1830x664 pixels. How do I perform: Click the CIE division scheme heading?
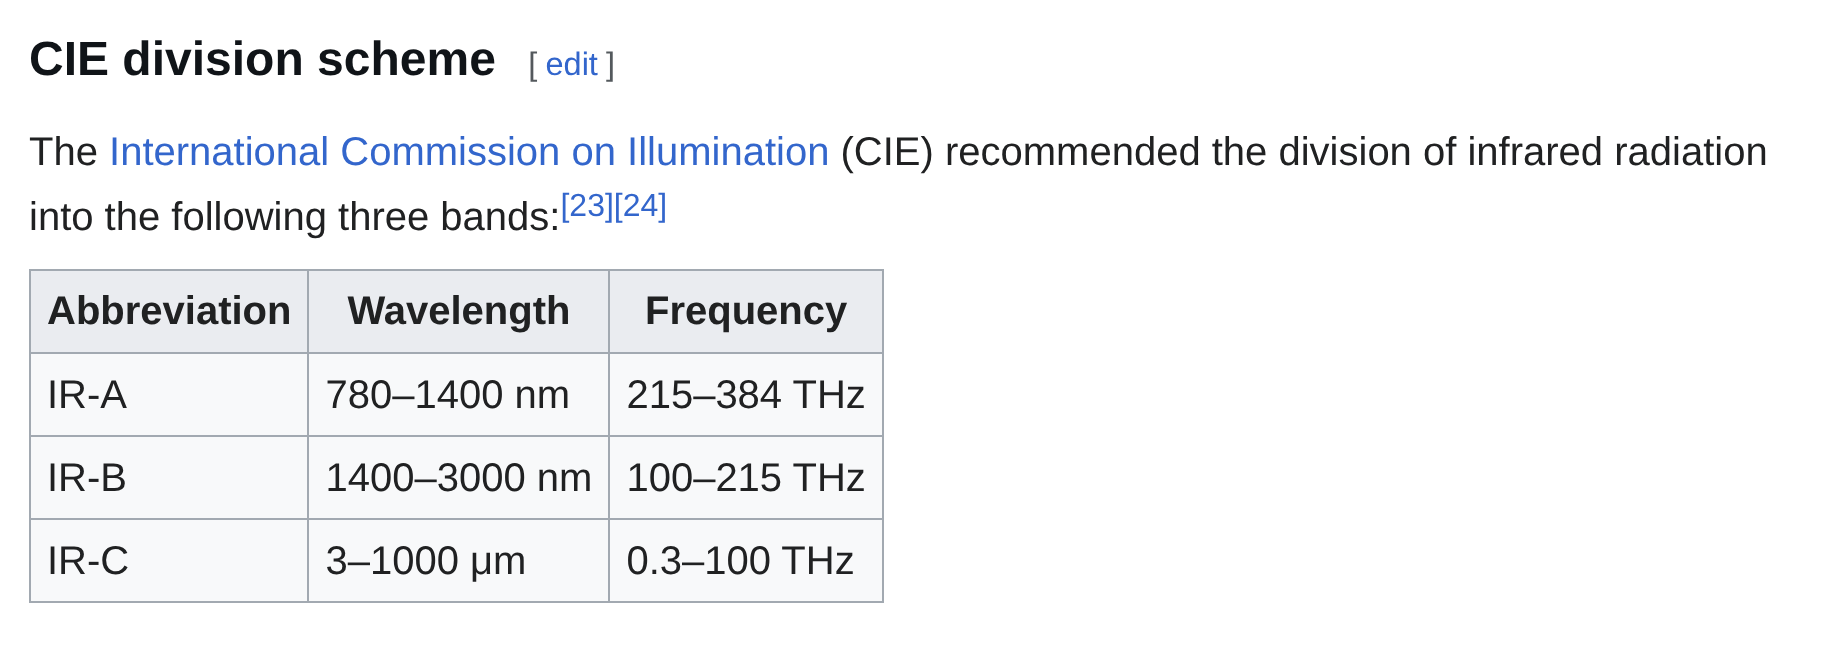tap(262, 60)
